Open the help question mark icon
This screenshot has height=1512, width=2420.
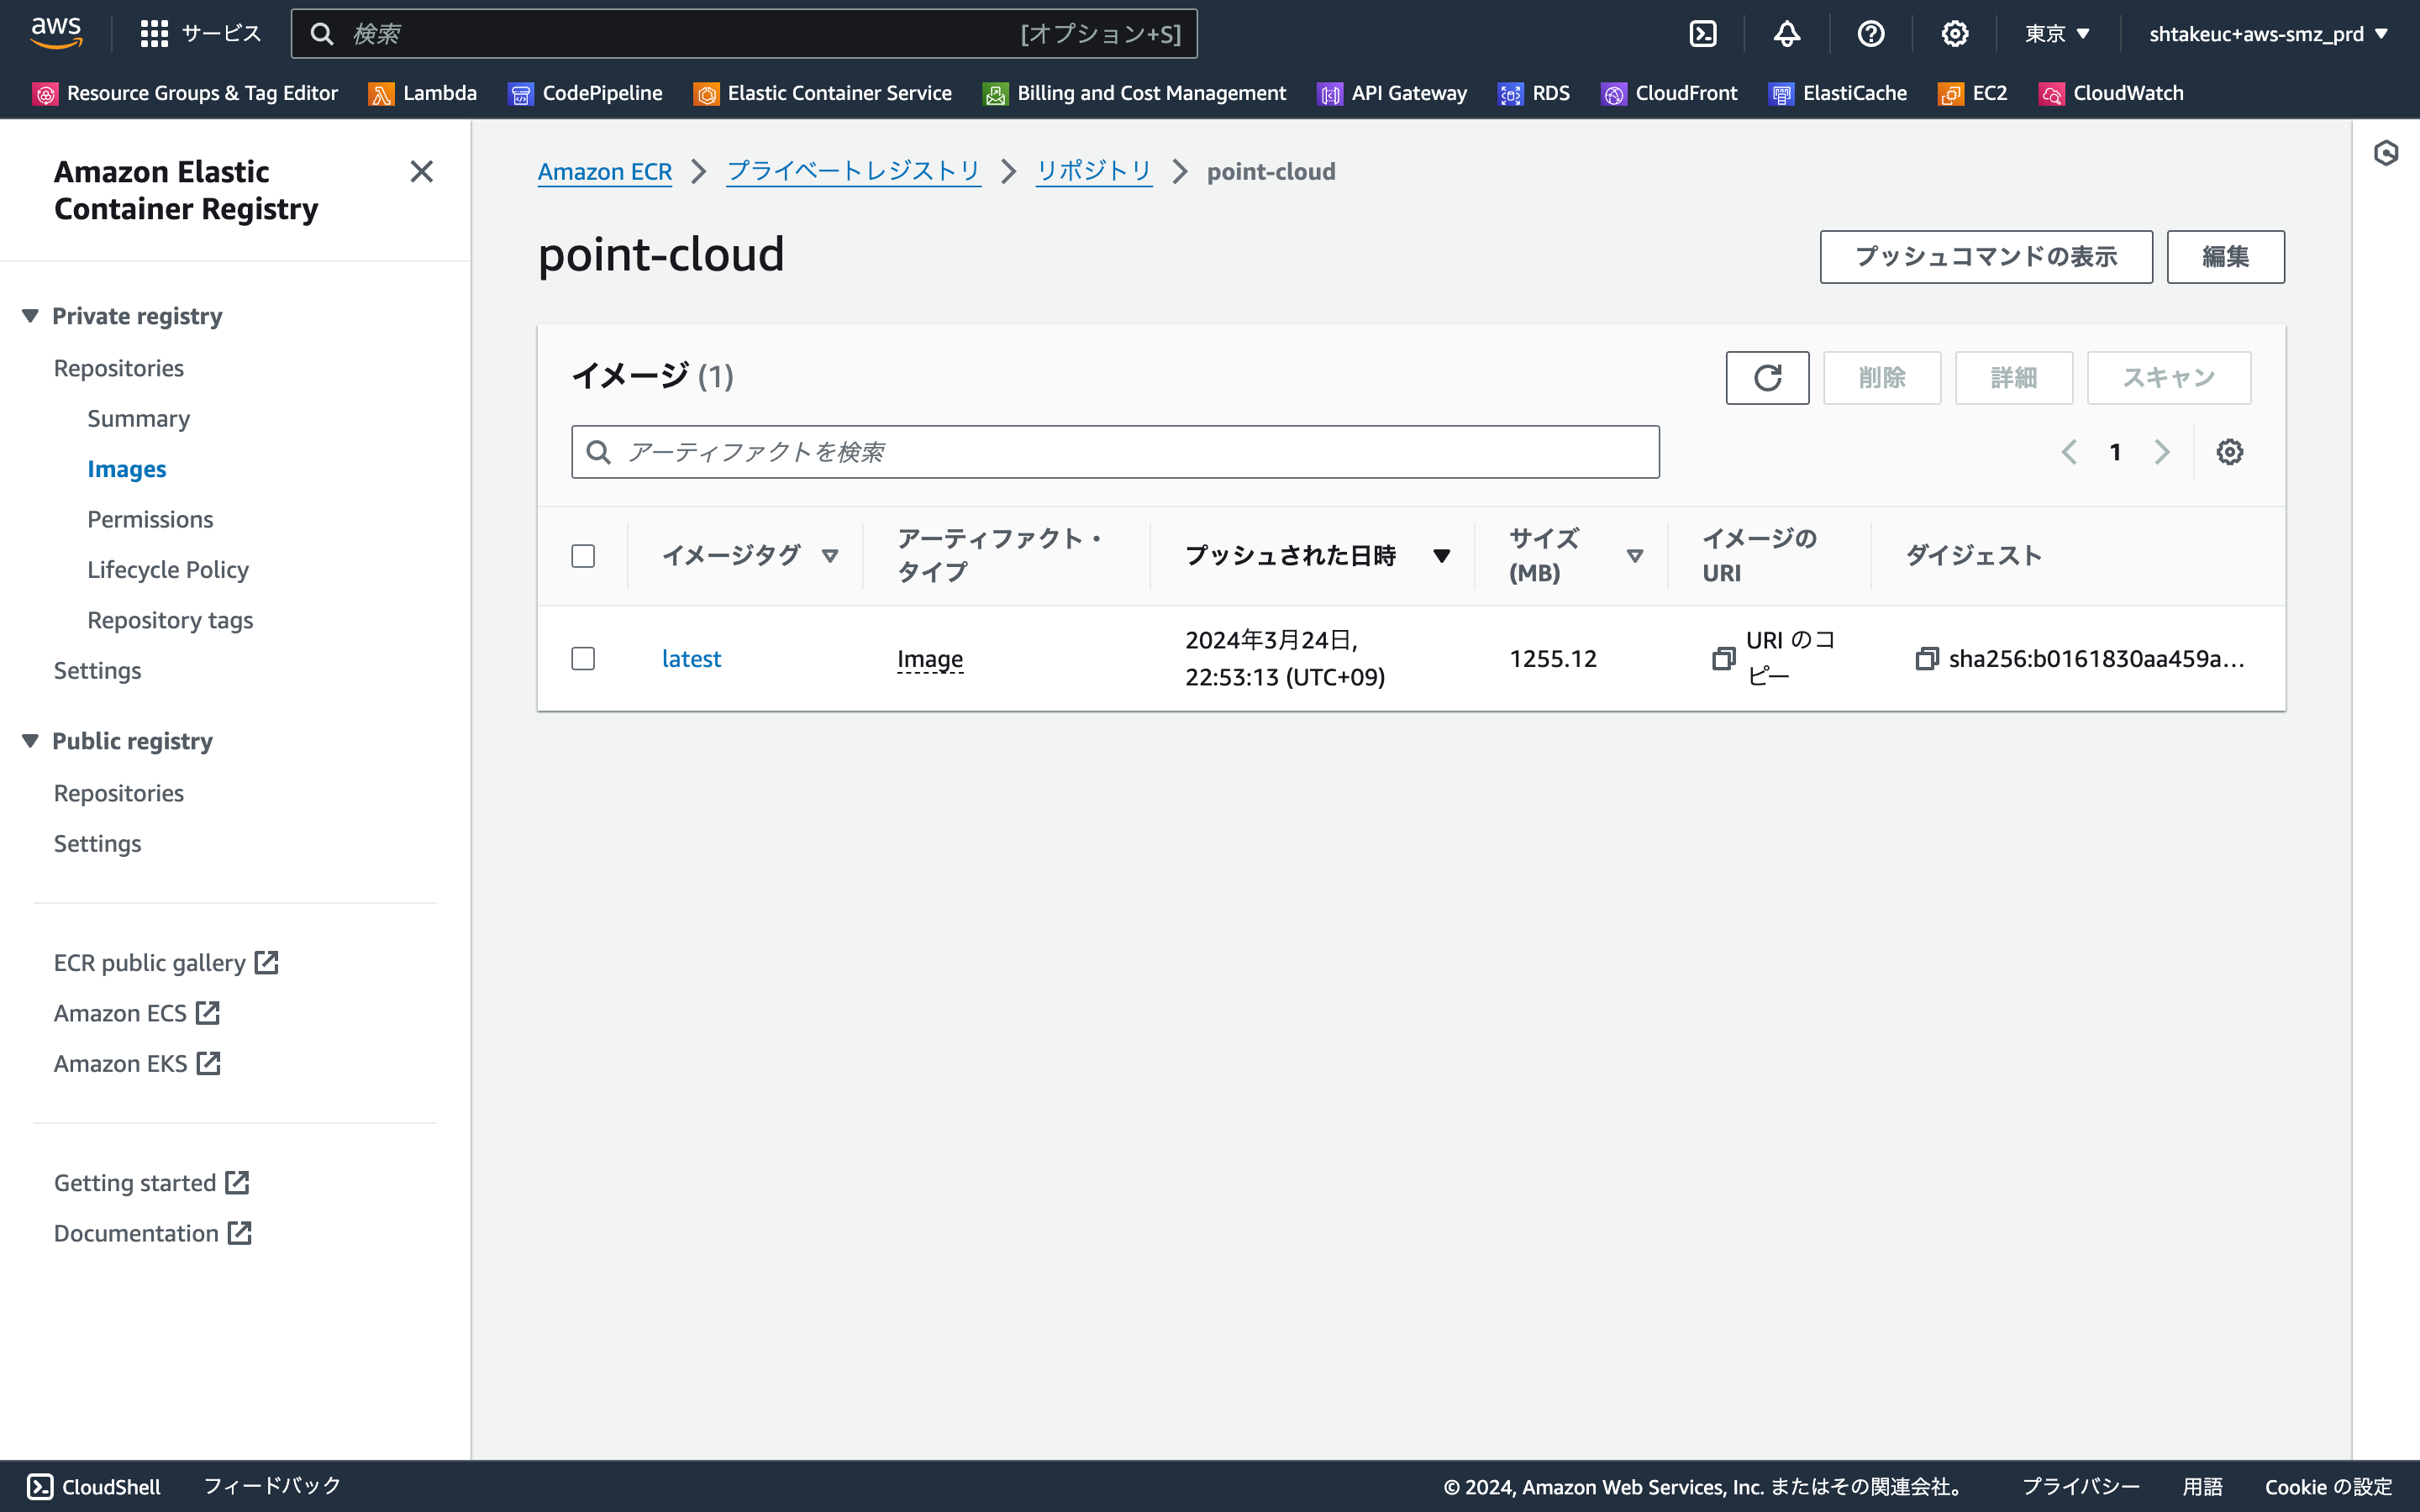tap(1871, 34)
